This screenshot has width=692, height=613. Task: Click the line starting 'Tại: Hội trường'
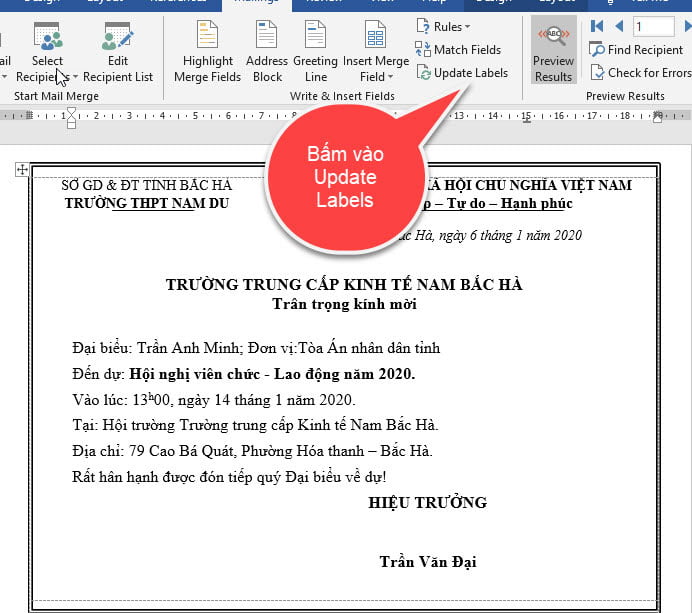(x=255, y=425)
